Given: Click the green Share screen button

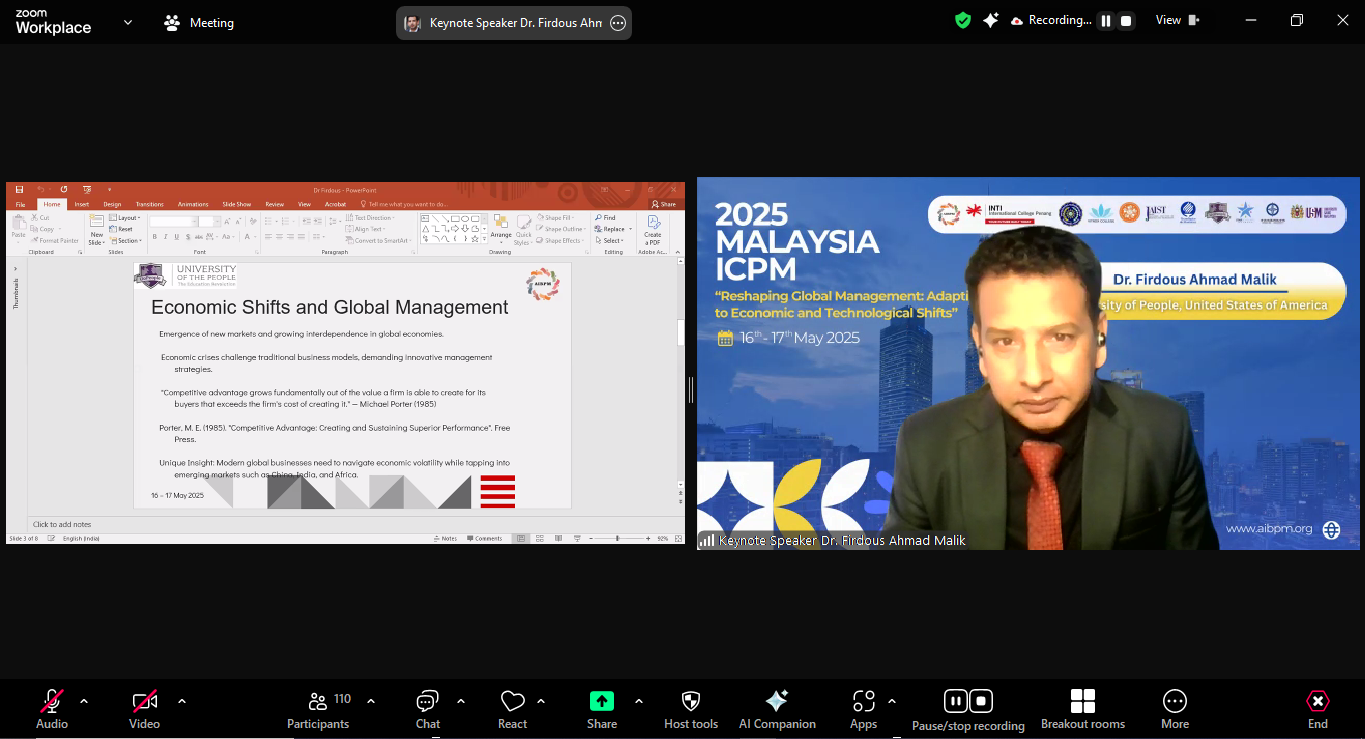Looking at the screenshot, I should [602, 701].
